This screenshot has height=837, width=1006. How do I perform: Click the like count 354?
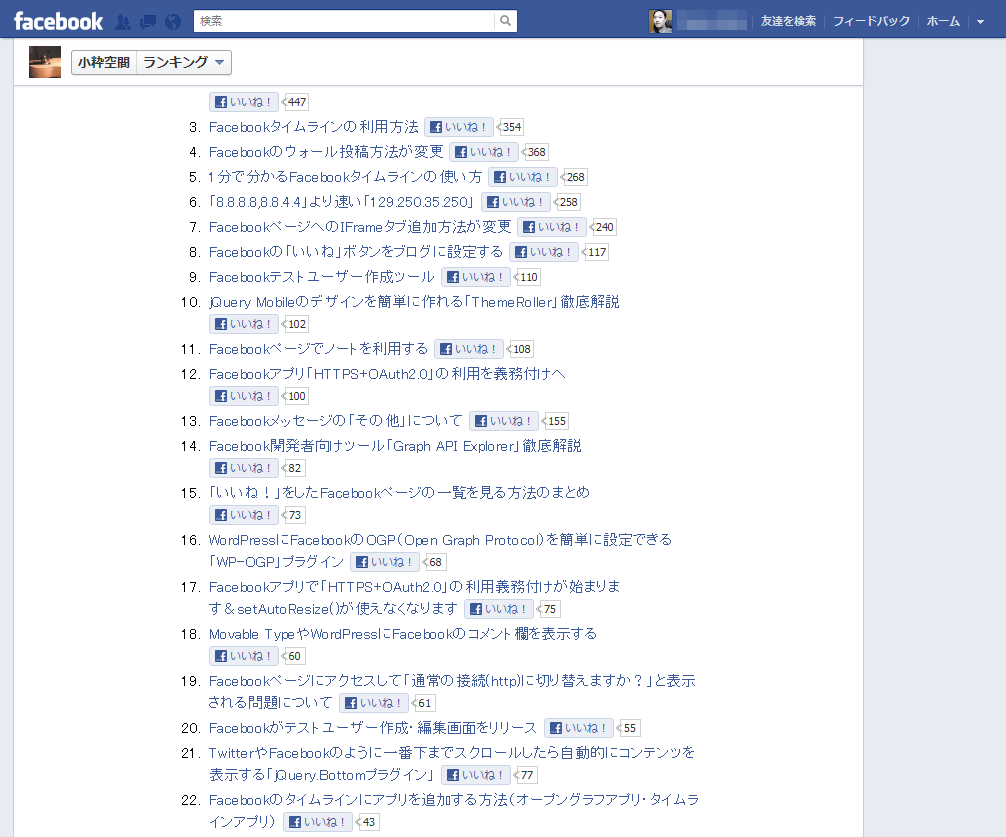511,127
